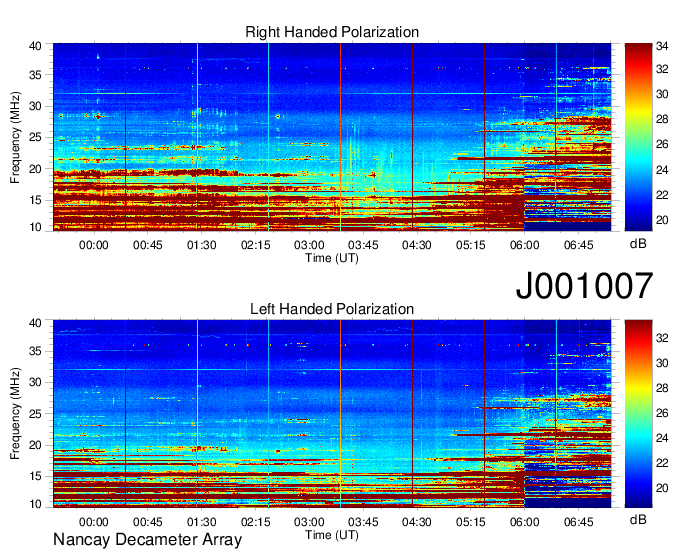Click the '00:45' tick label on bottom plot

point(147,522)
